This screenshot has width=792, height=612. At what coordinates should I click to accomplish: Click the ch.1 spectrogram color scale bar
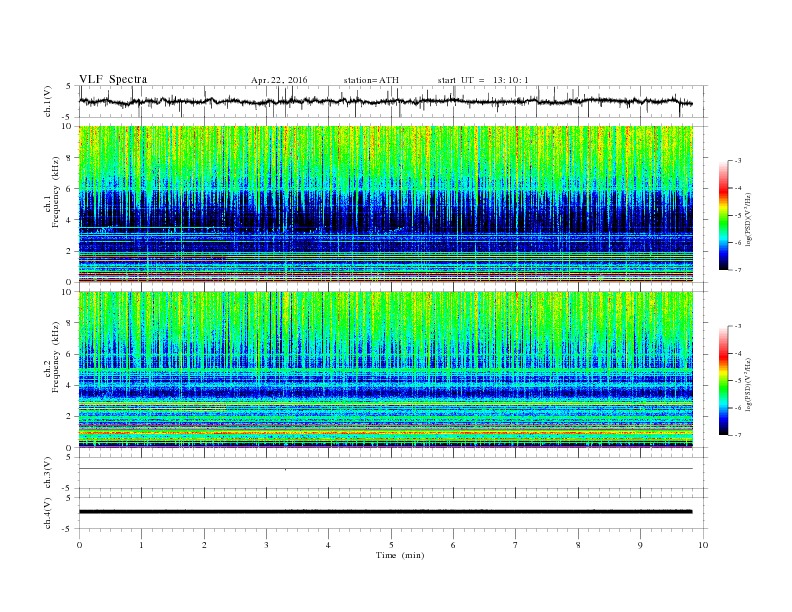(723, 216)
